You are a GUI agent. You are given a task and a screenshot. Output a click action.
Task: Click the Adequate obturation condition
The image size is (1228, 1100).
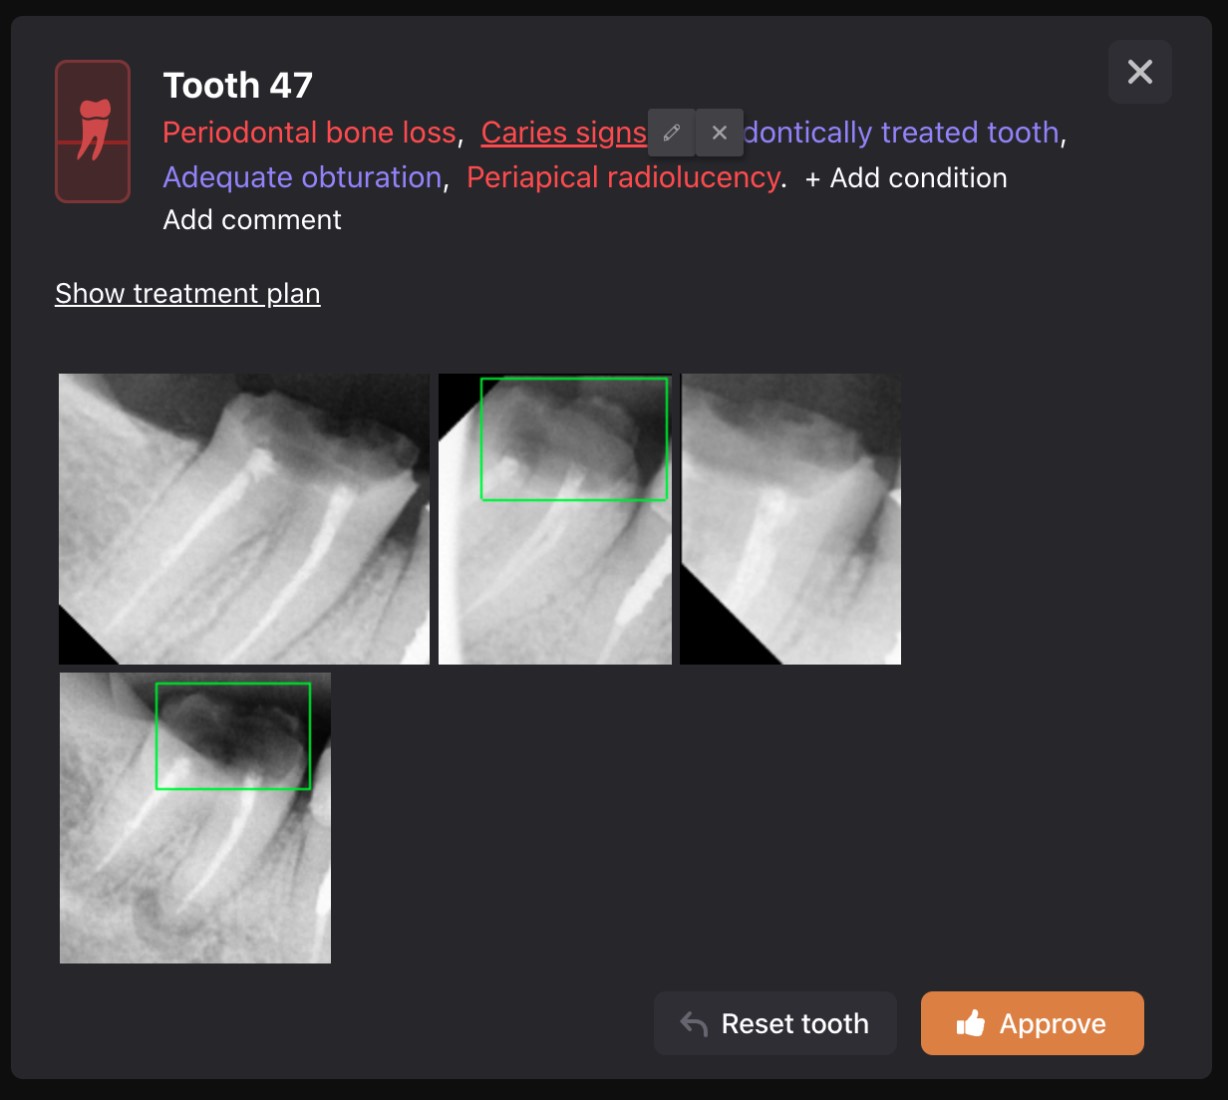pos(302,178)
